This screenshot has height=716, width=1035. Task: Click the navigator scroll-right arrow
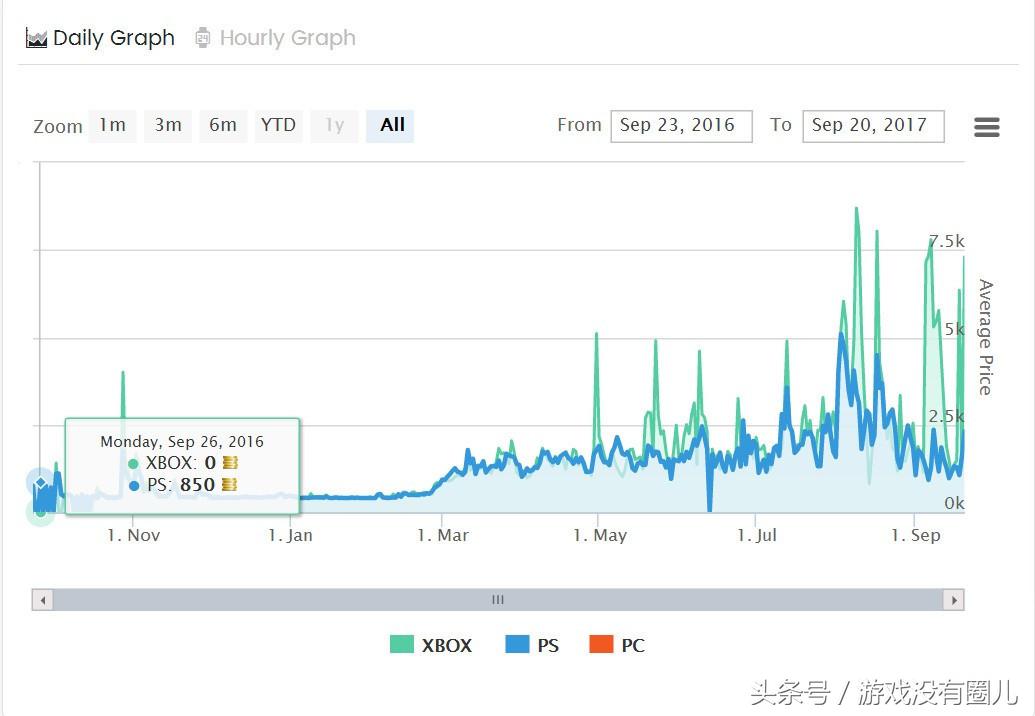point(954,600)
